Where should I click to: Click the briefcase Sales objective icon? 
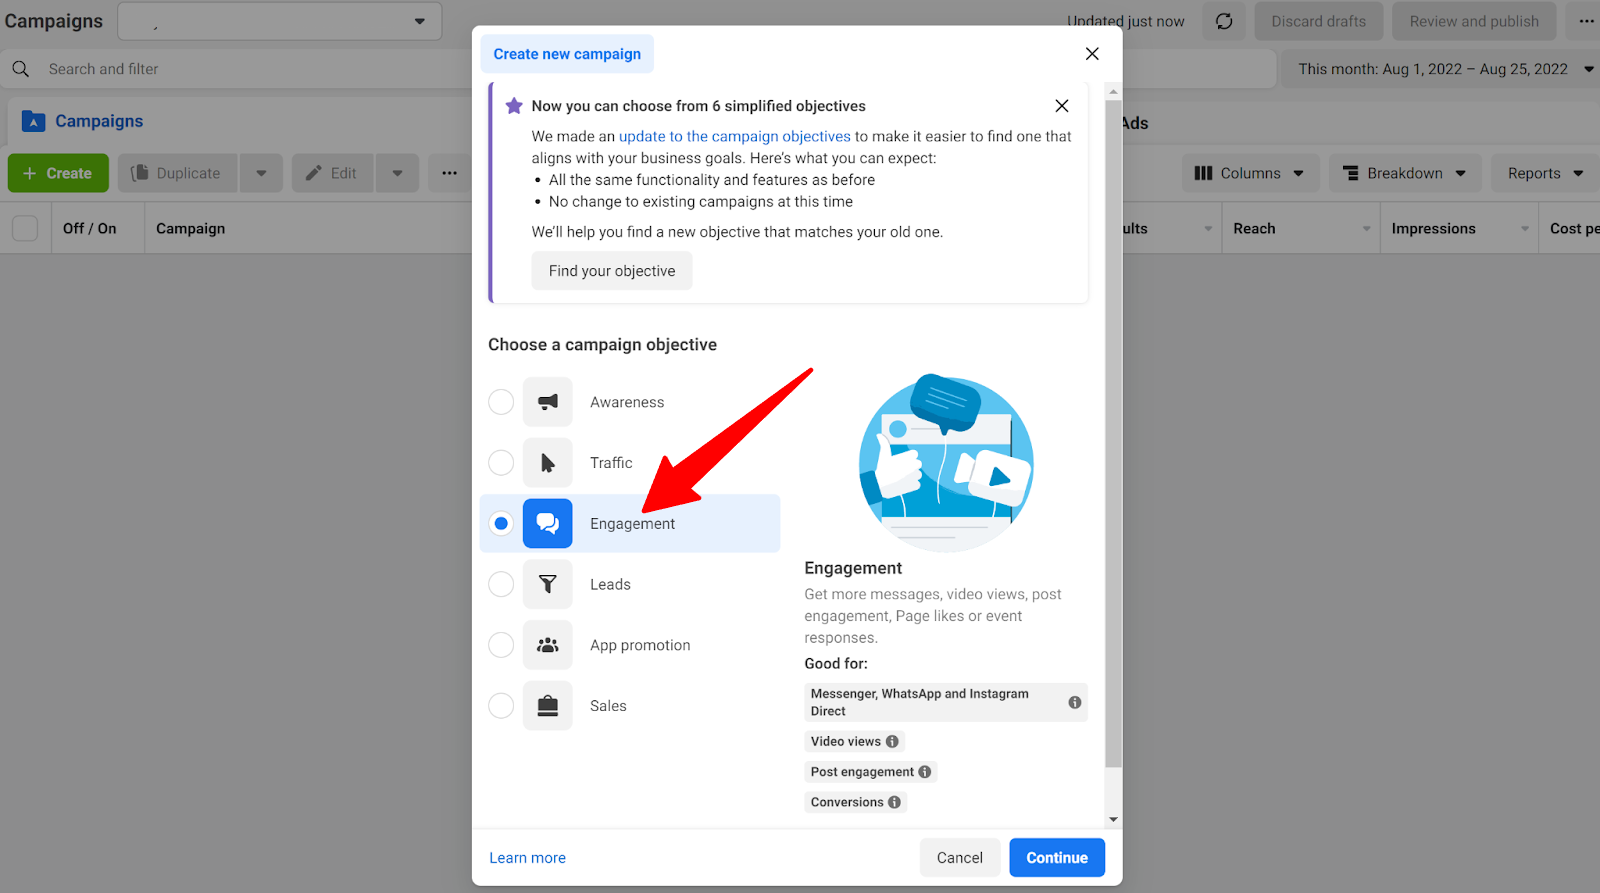pyautogui.click(x=548, y=706)
